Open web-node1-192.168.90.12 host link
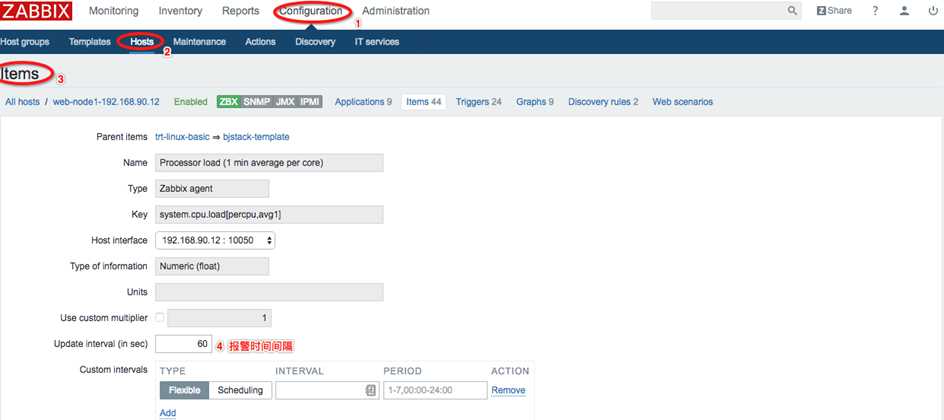 pos(106,102)
